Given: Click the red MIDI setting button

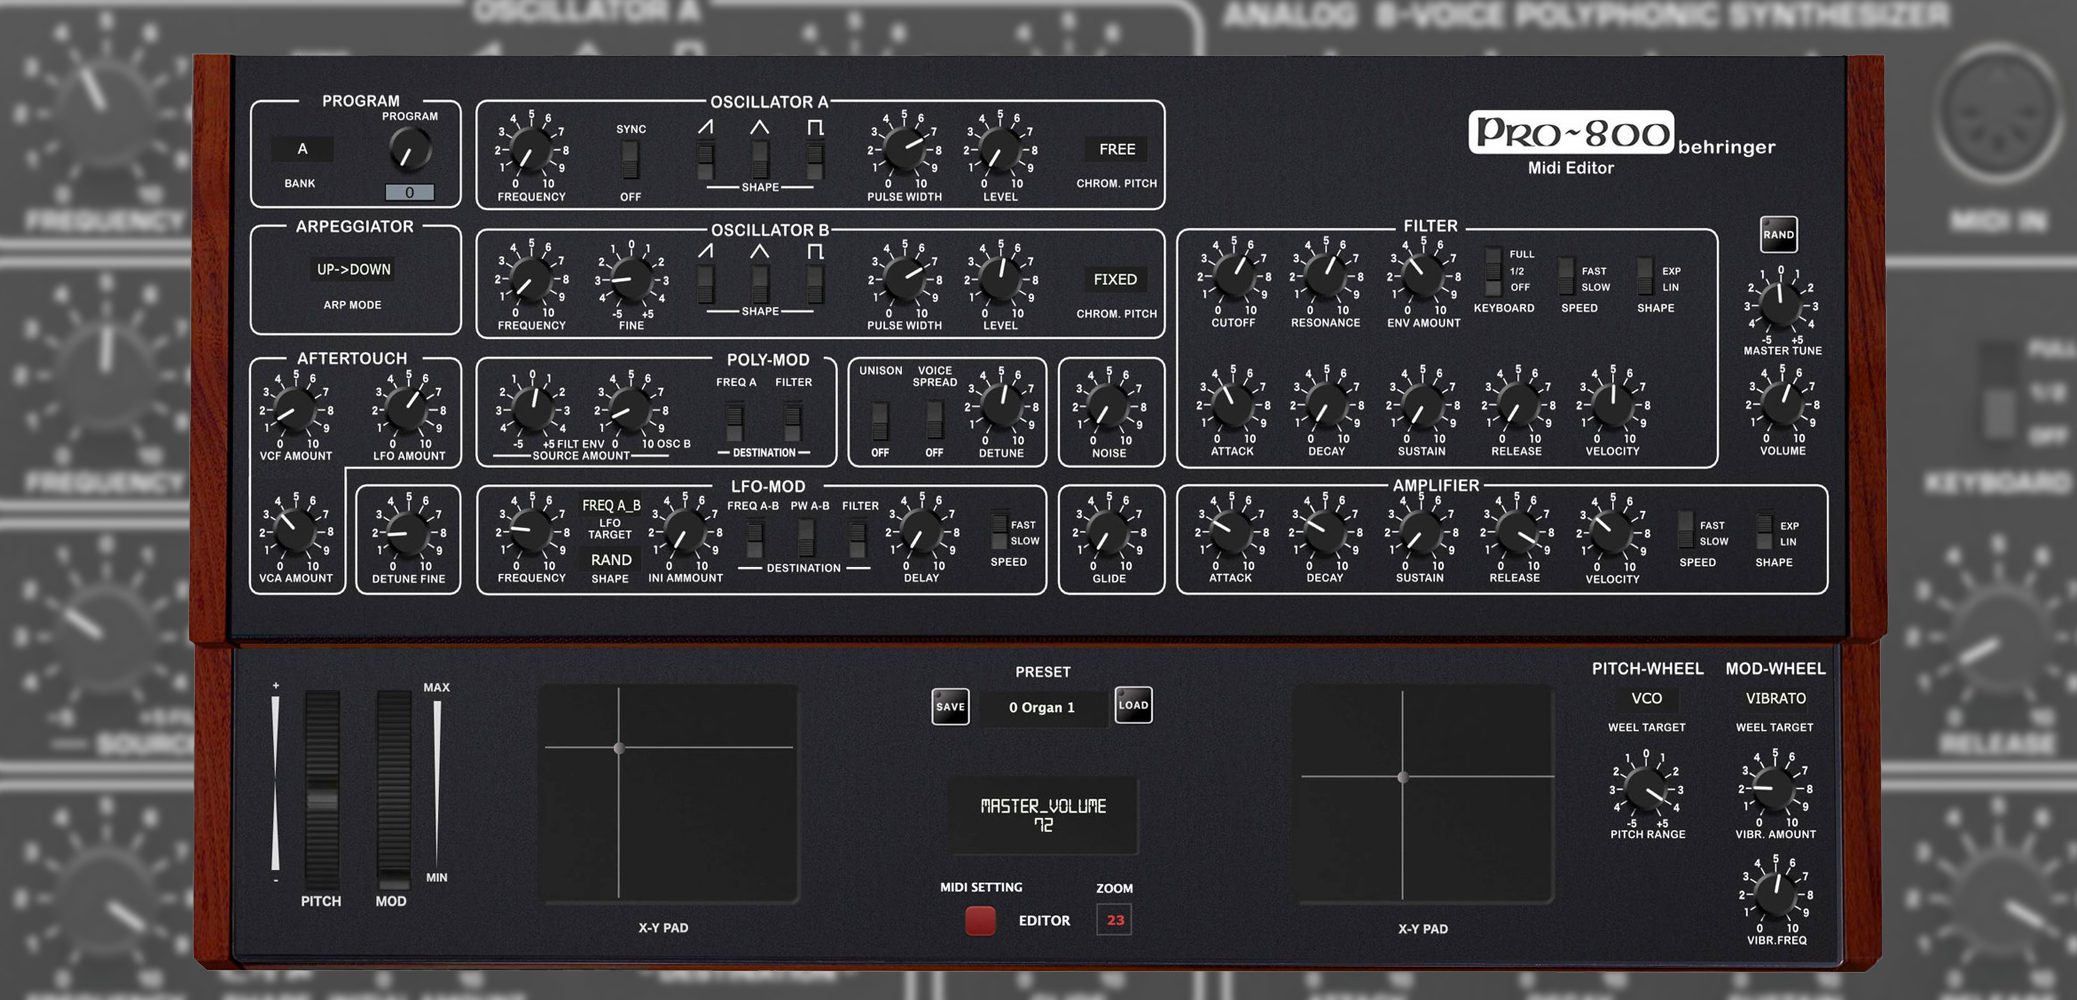Looking at the screenshot, I should (x=980, y=921).
